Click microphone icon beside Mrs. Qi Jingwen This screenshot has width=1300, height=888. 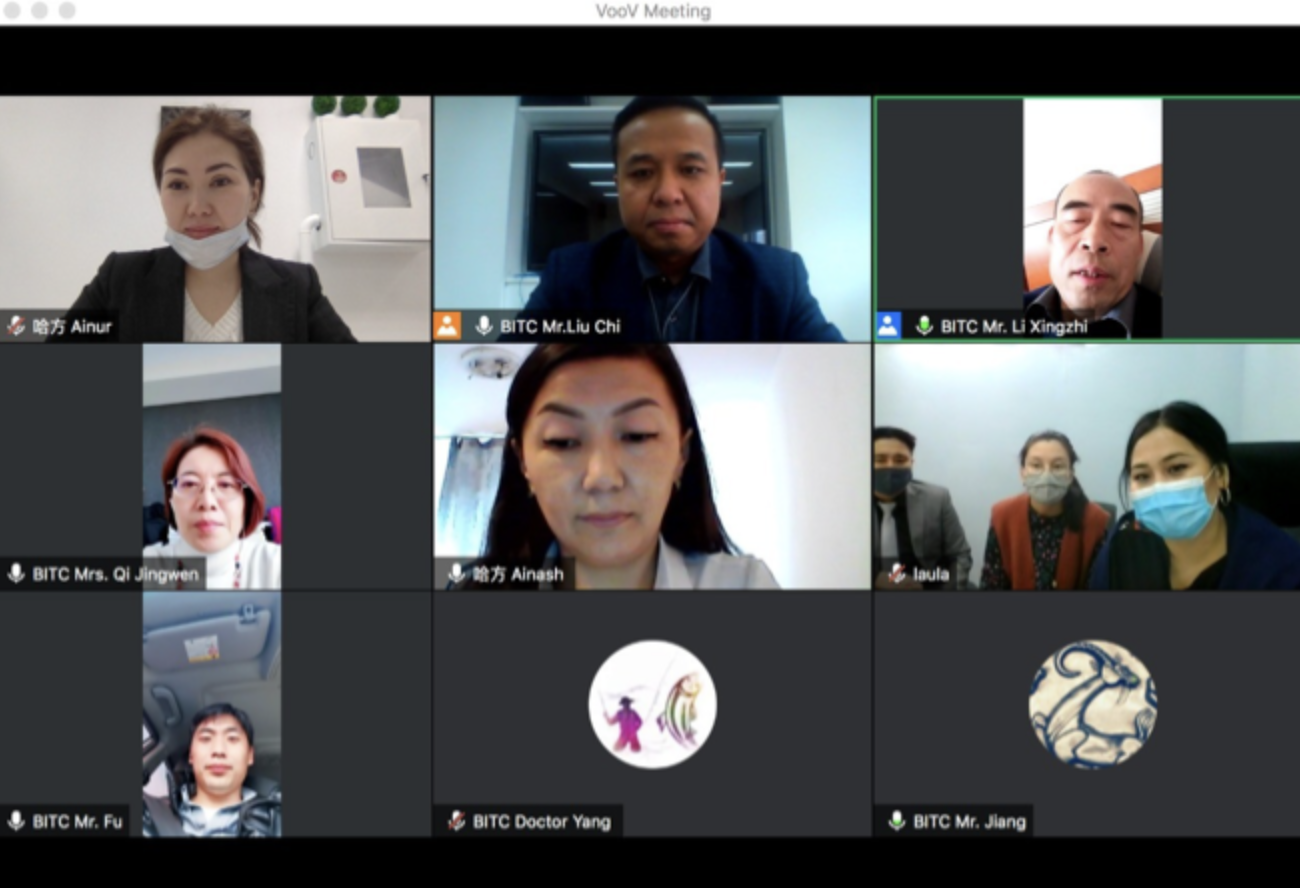(15, 574)
